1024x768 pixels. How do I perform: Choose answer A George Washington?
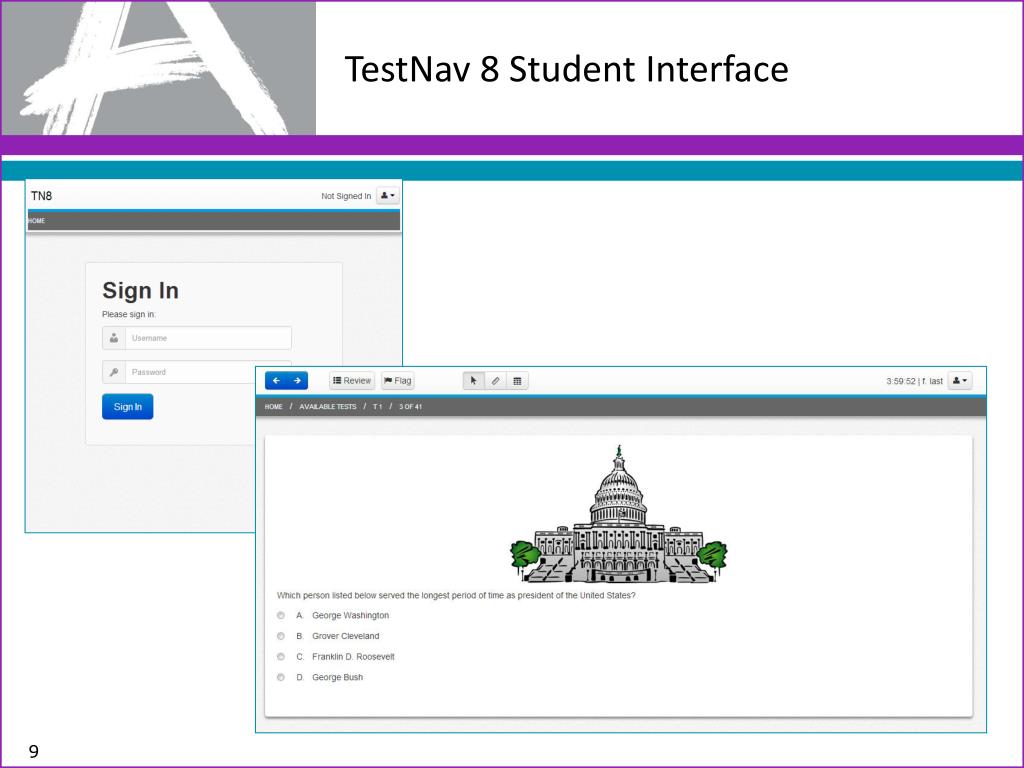281,615
